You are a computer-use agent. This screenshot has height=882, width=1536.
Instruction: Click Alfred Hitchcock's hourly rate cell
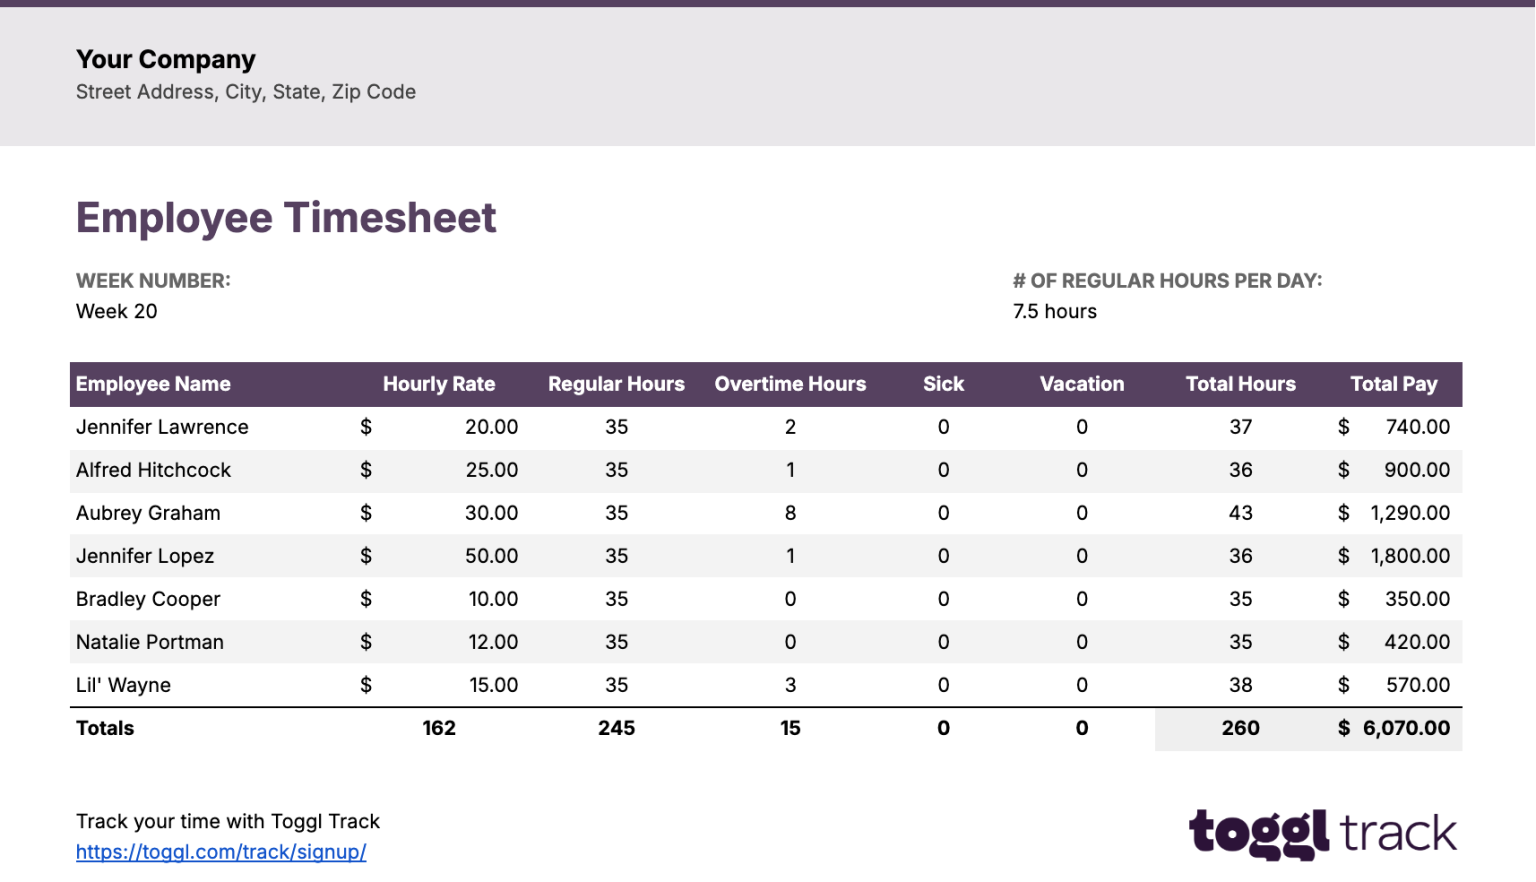tap(493, 470)
